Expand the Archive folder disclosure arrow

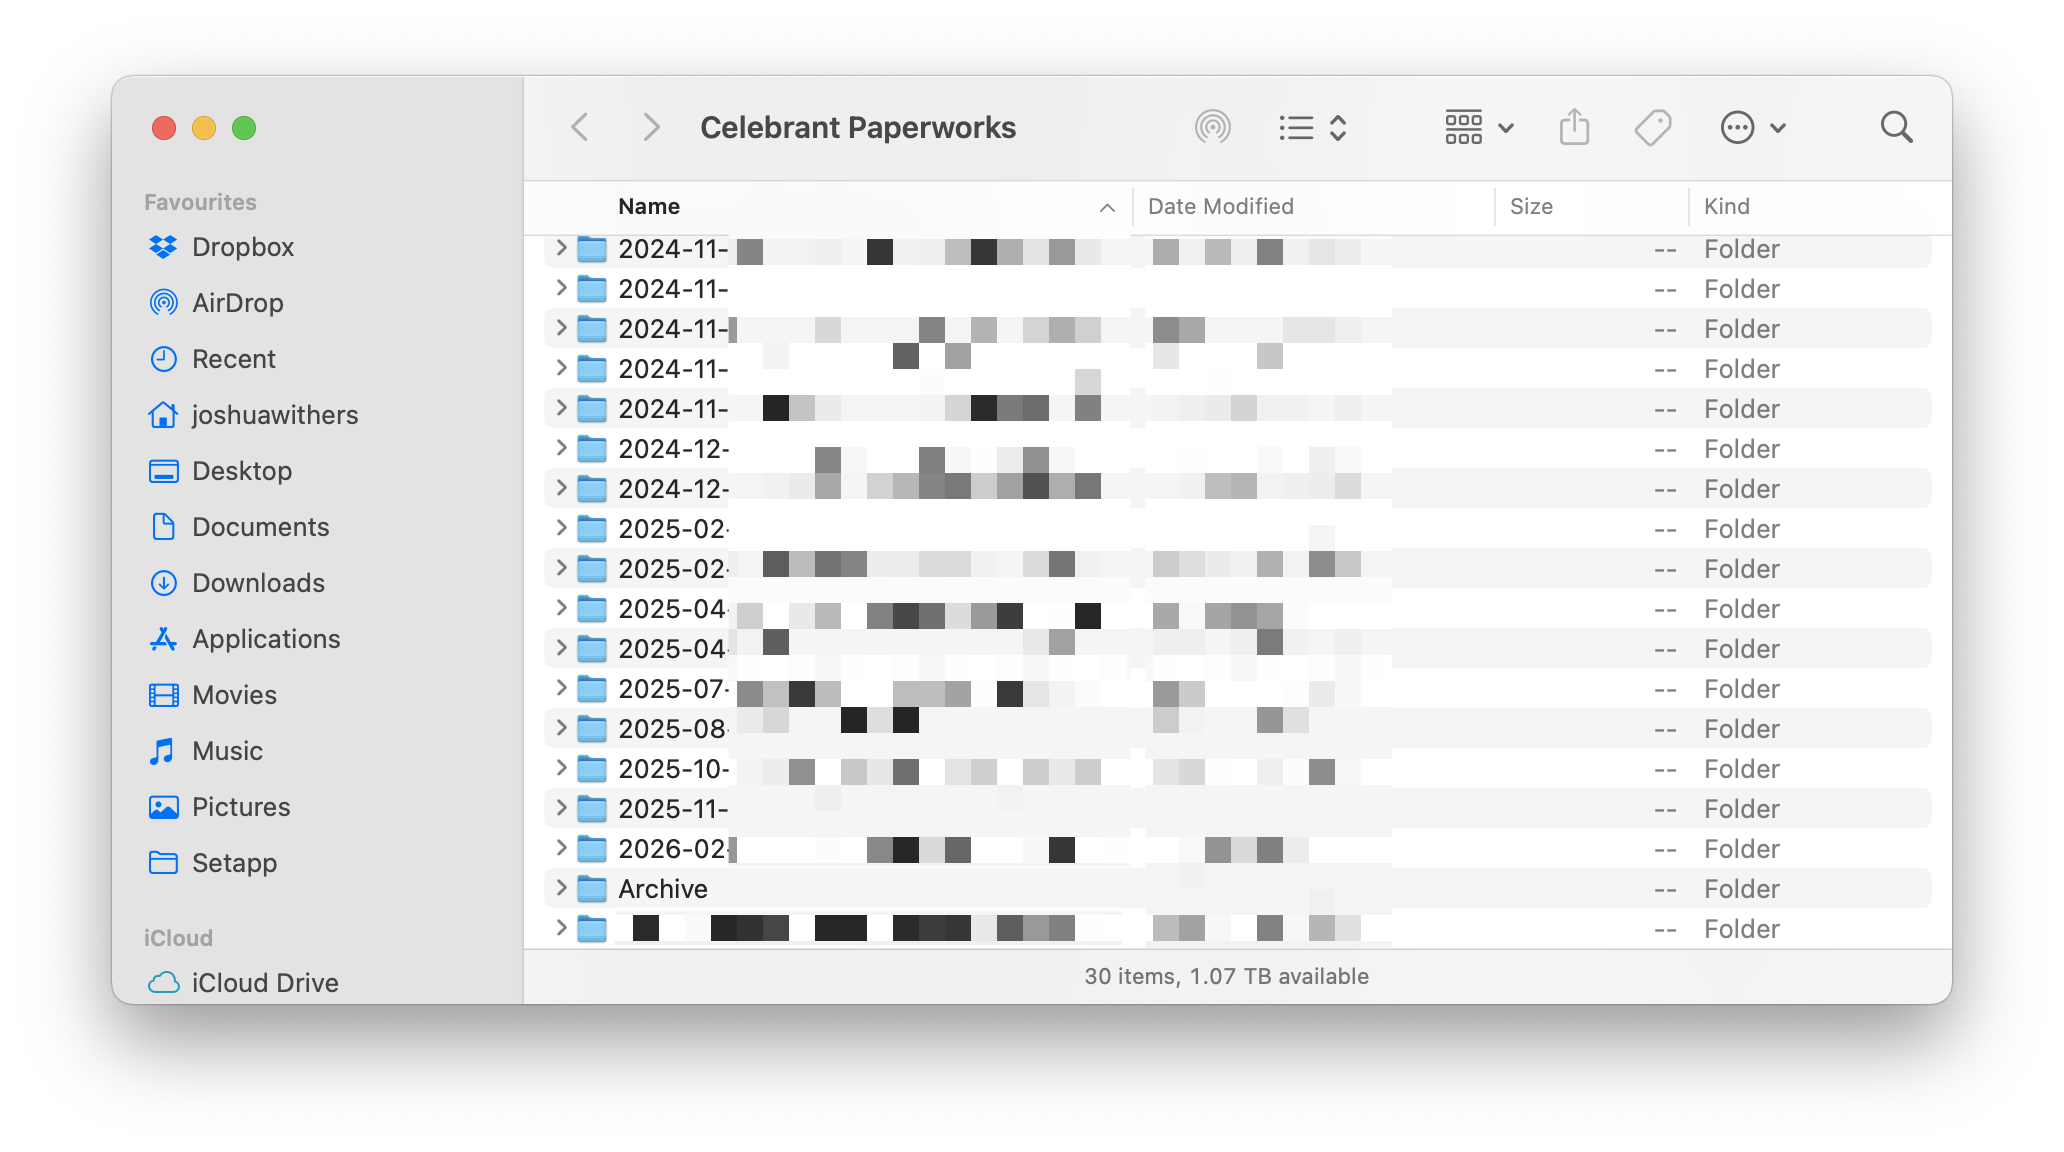click(561, 888)
